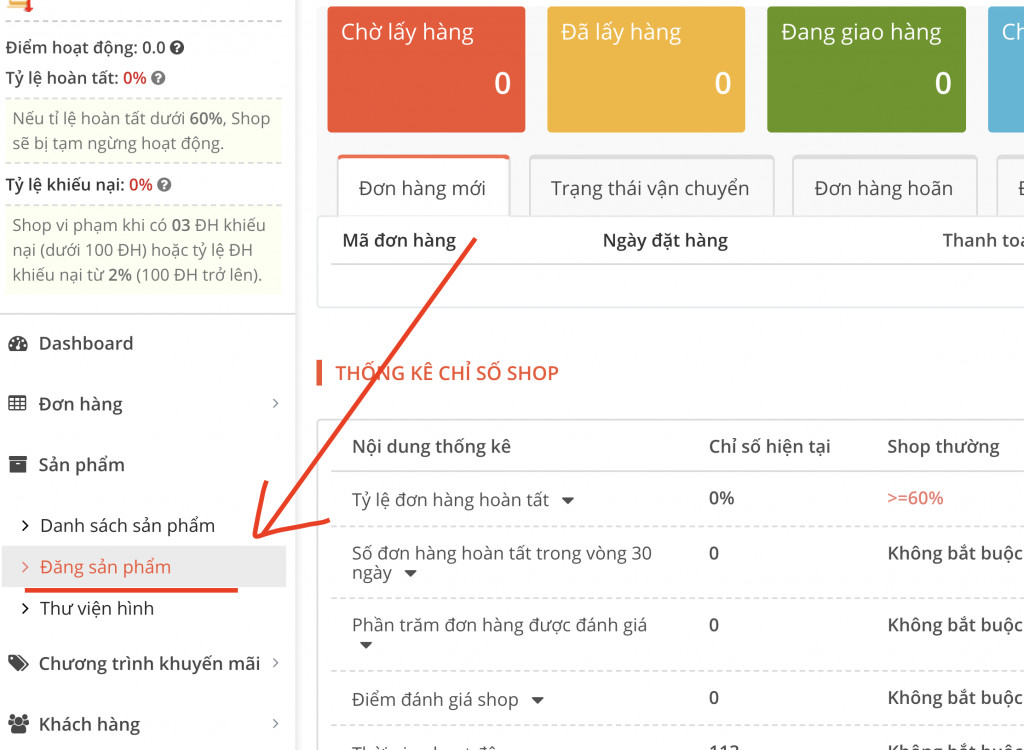Click help icon beside Tỷ lệ khiếu nại
Screen dimensions: 1024x750
164,185
